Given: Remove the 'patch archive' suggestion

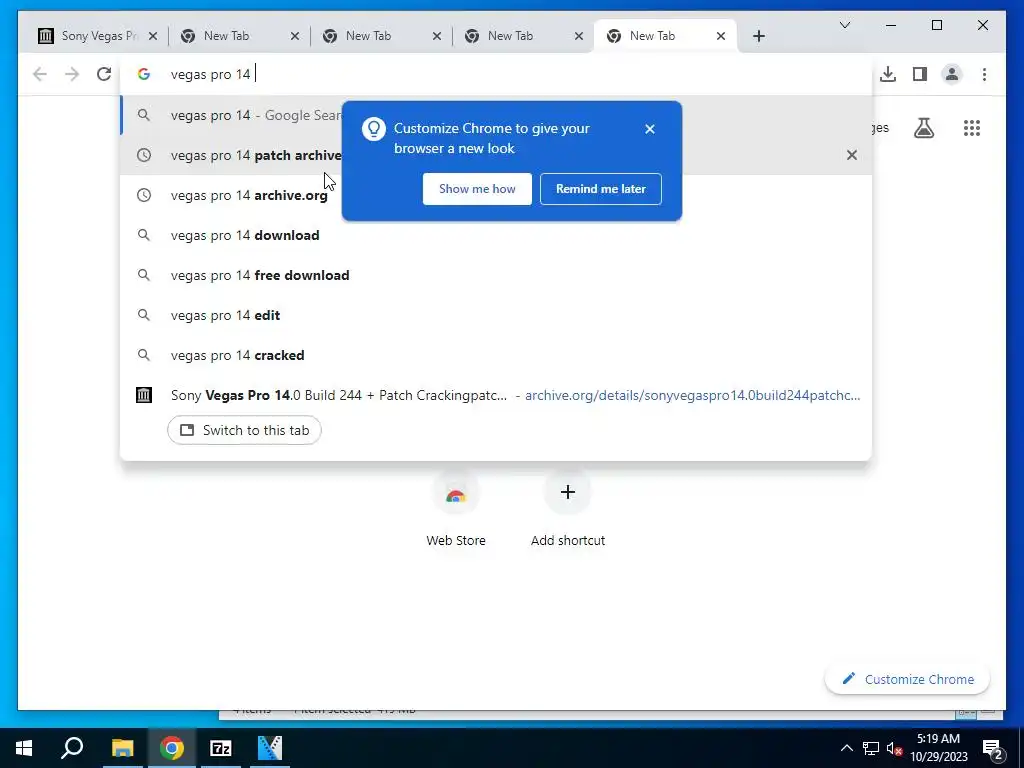Looking at the screenshot, I should point(852,155).
